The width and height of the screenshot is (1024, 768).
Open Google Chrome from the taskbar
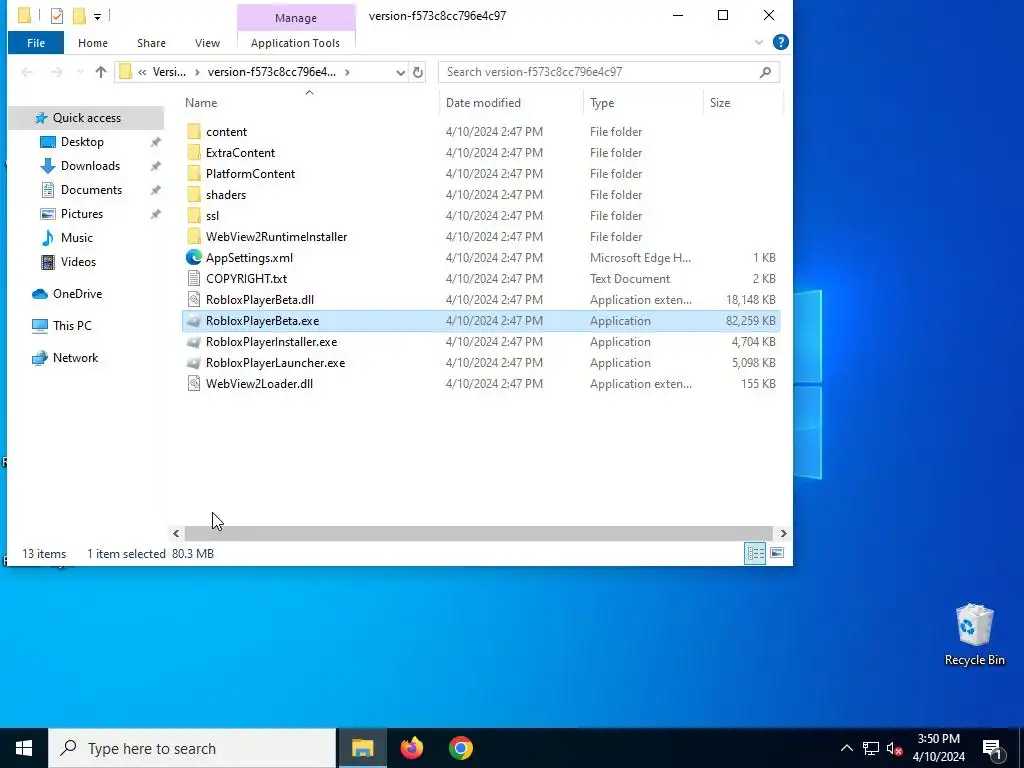pos(460,748)
